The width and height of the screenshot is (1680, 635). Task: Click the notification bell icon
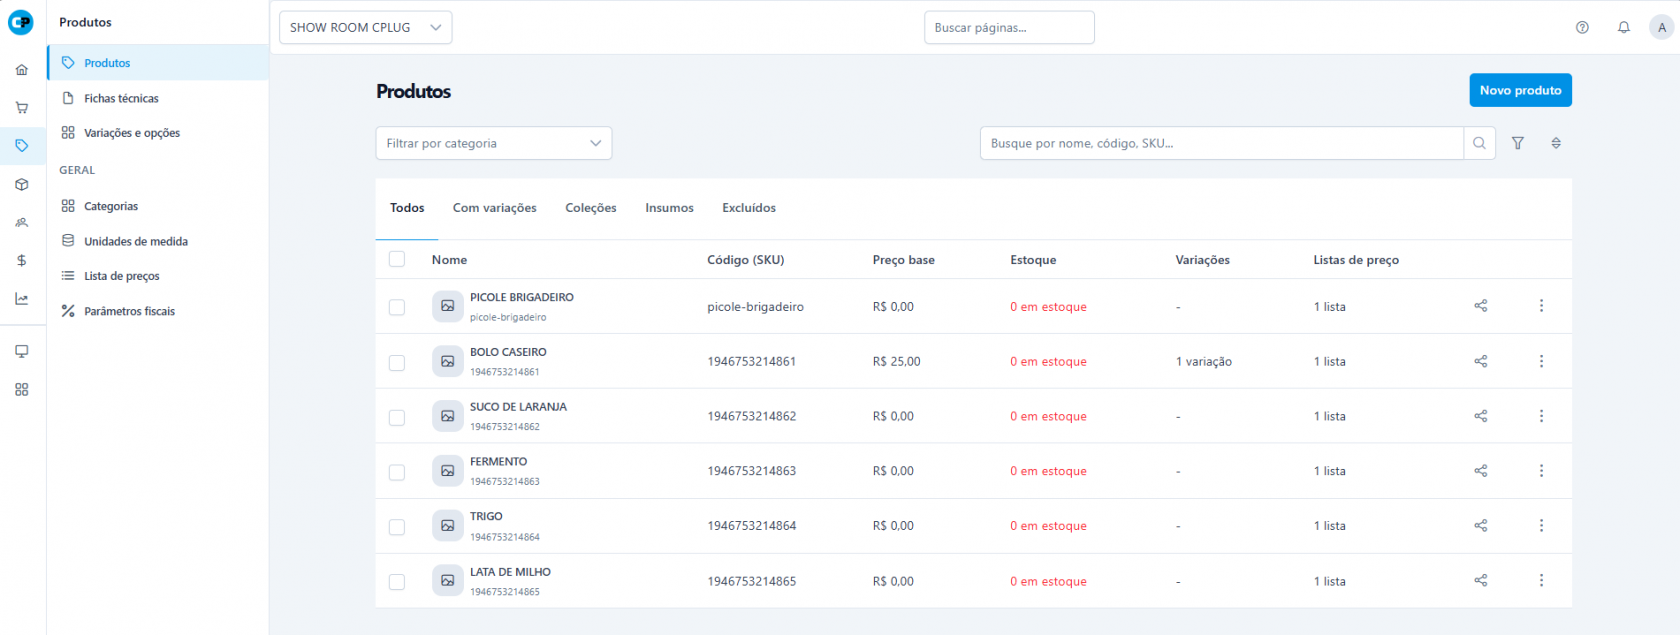click(1624, 28)
